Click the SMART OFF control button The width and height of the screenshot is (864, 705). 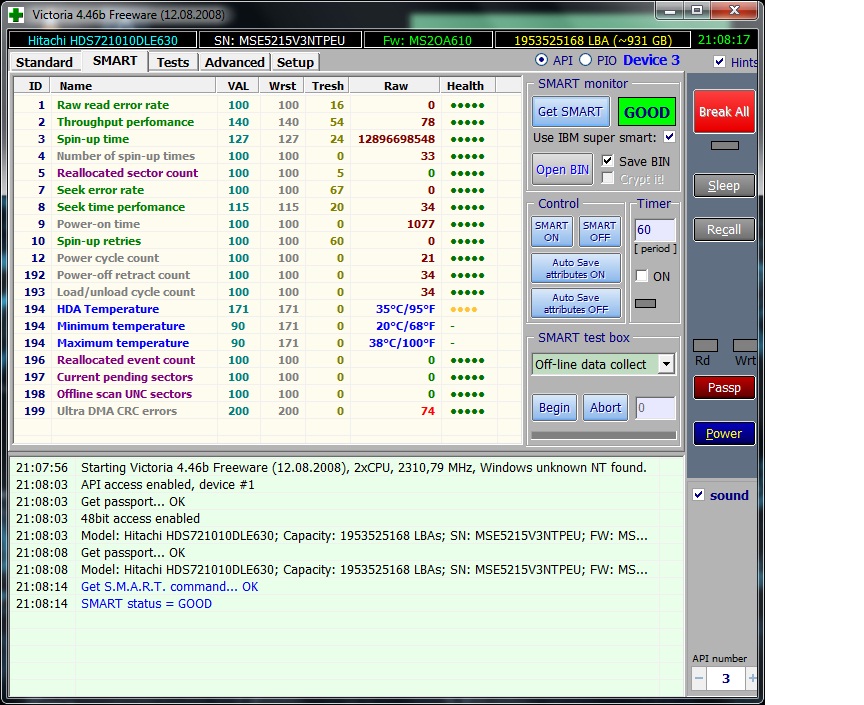coord(599,231)
